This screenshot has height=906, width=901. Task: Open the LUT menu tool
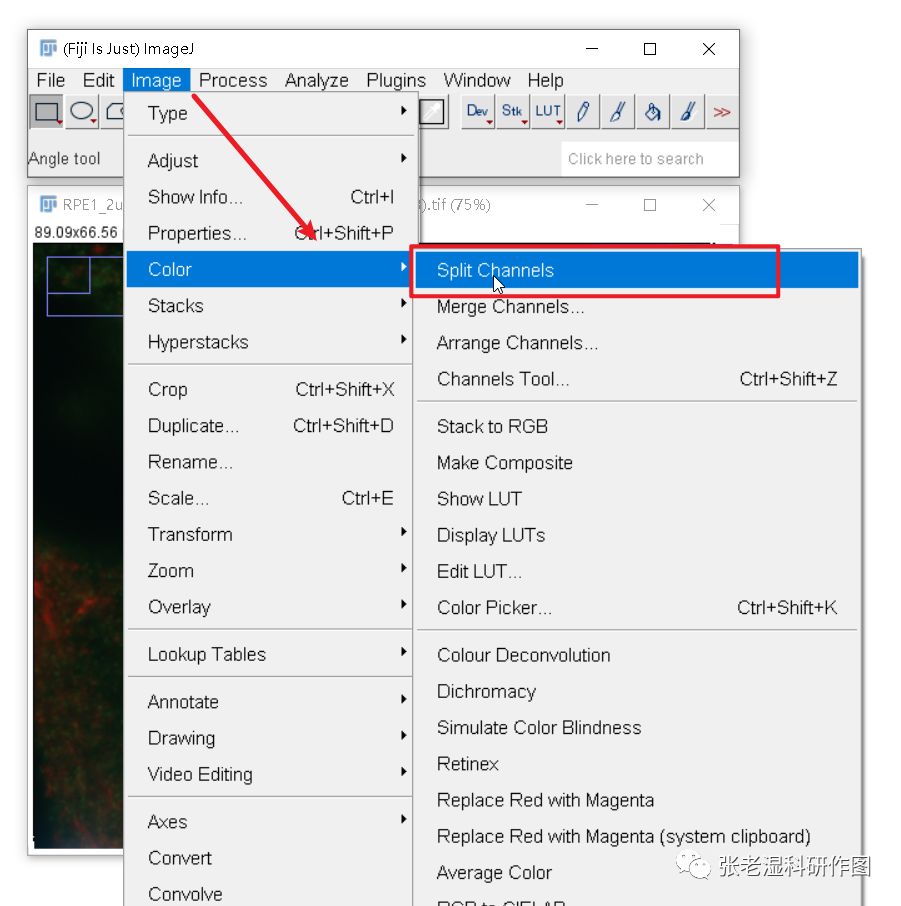548,112
